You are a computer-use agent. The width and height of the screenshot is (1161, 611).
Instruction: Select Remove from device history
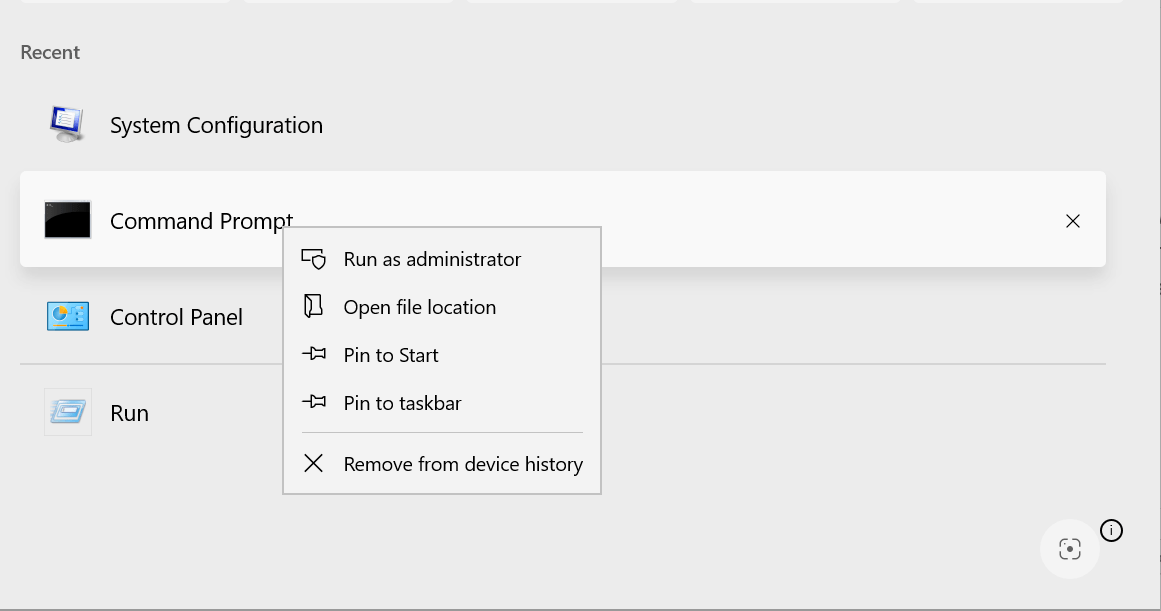(463, 464)
